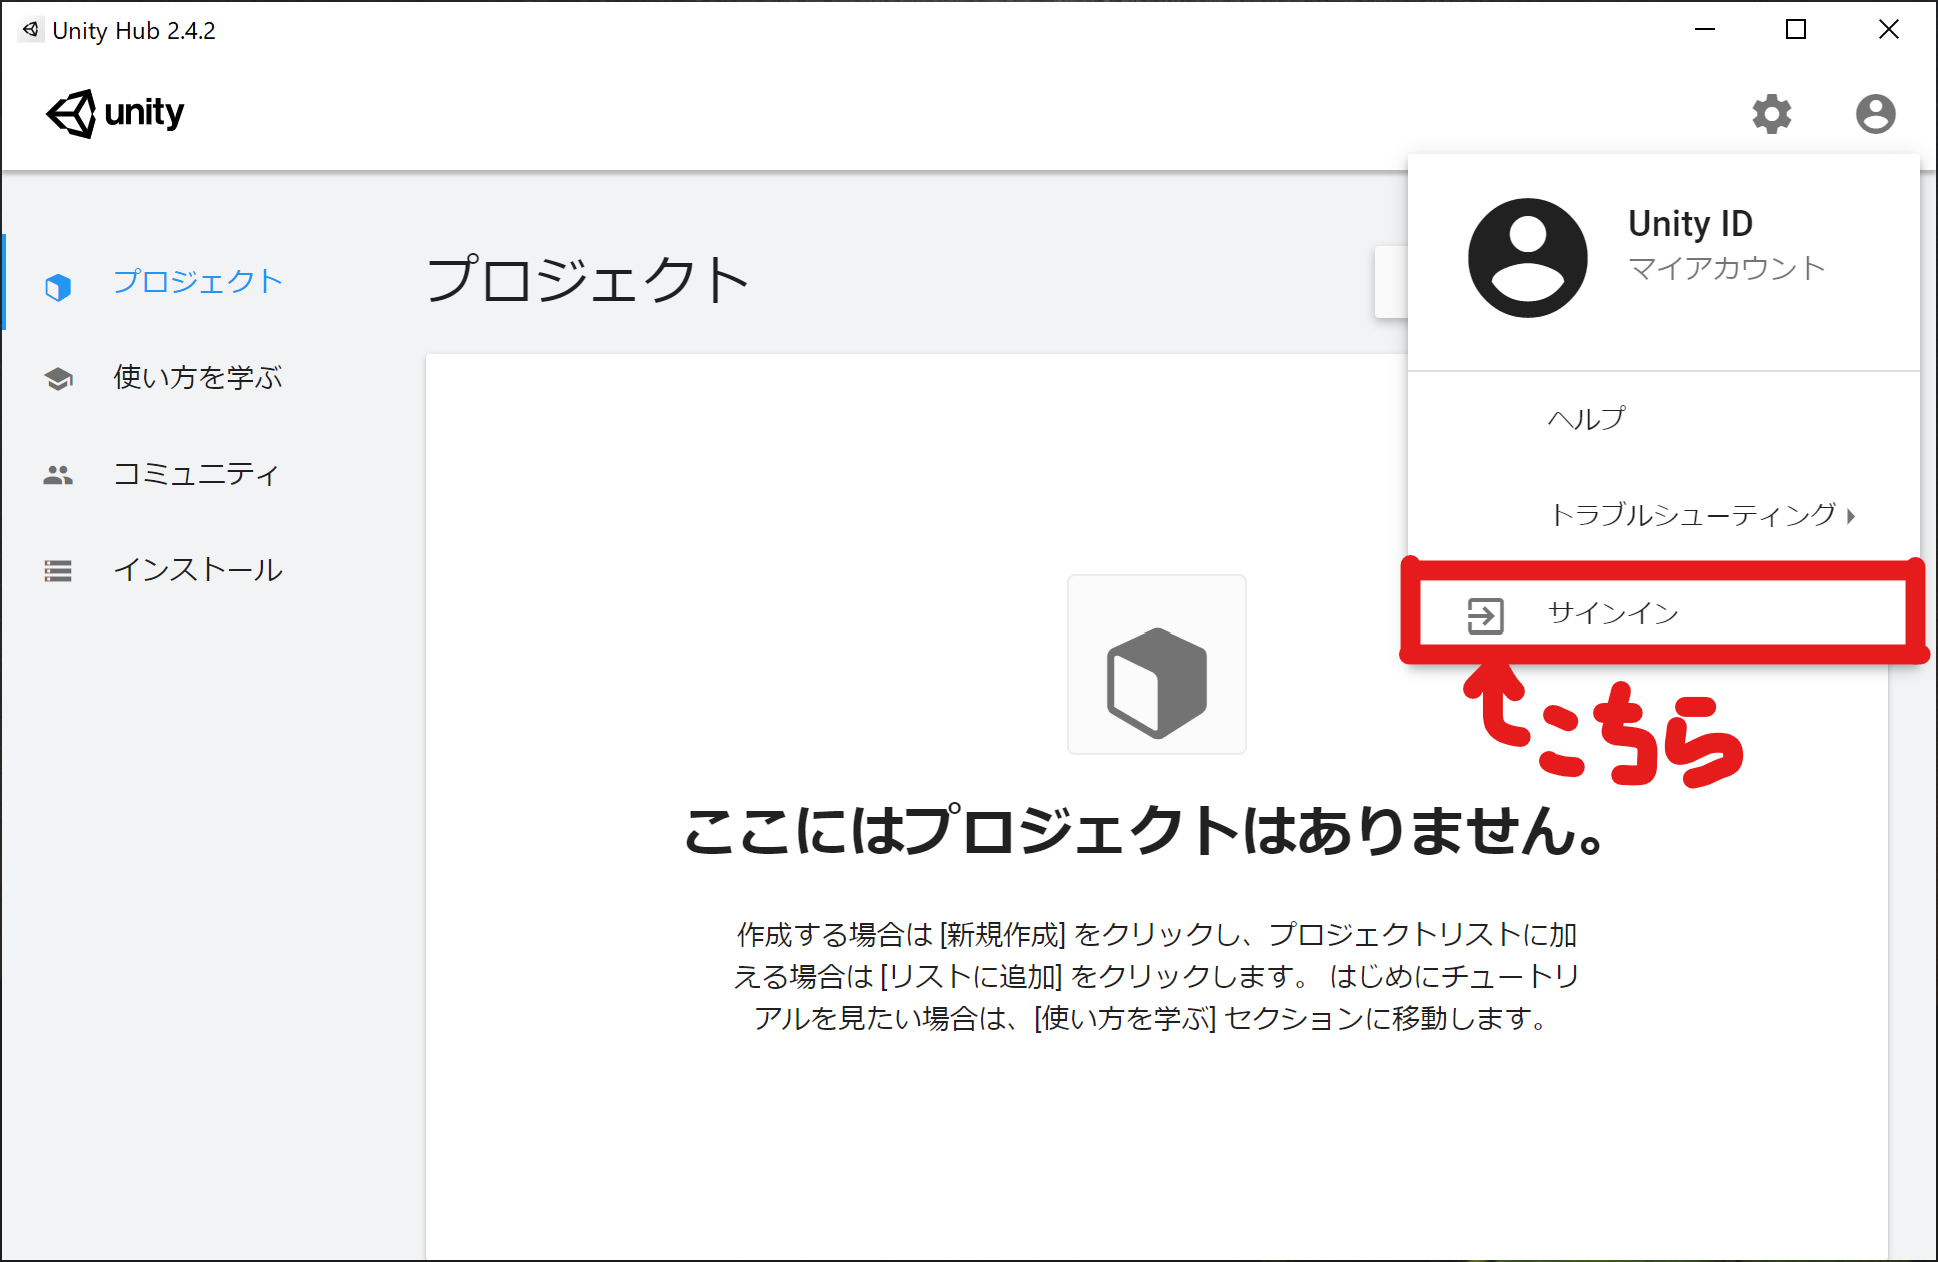Select マイアカウント under Unity ID
Screen dimensions: 1938x1262
(1727, 266)
